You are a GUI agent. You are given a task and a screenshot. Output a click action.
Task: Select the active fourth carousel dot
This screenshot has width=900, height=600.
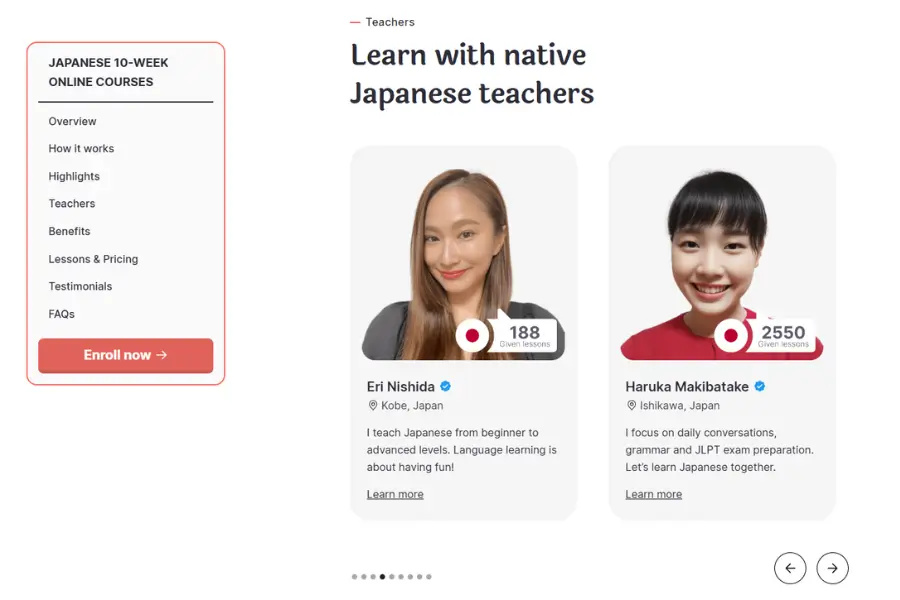(382, 576)
